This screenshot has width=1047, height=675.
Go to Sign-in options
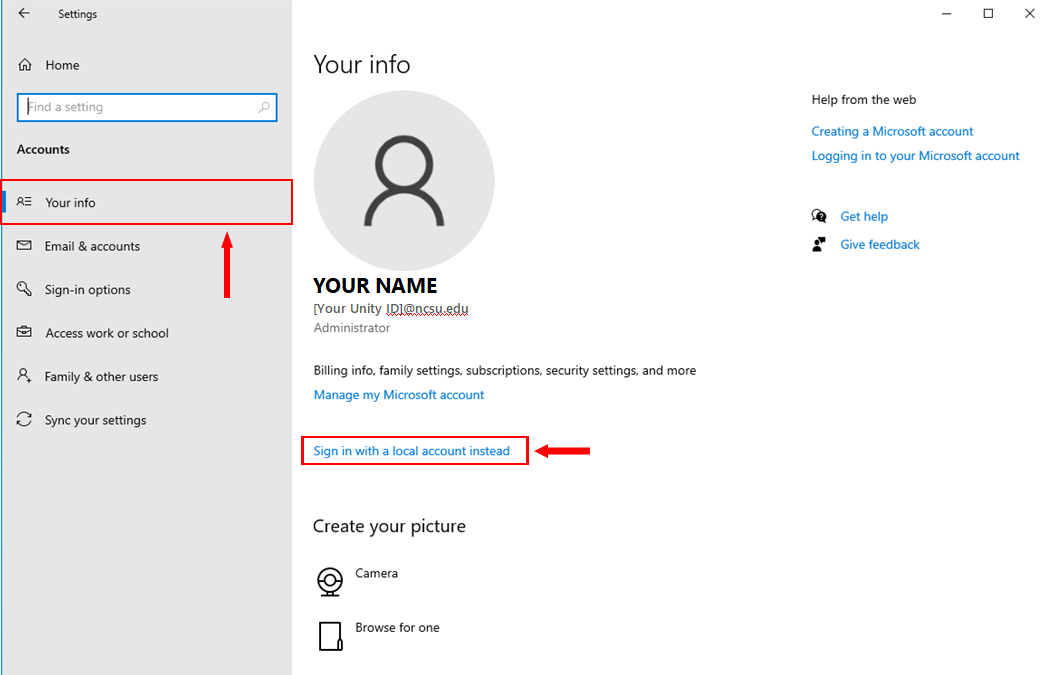tap(87, 290)
